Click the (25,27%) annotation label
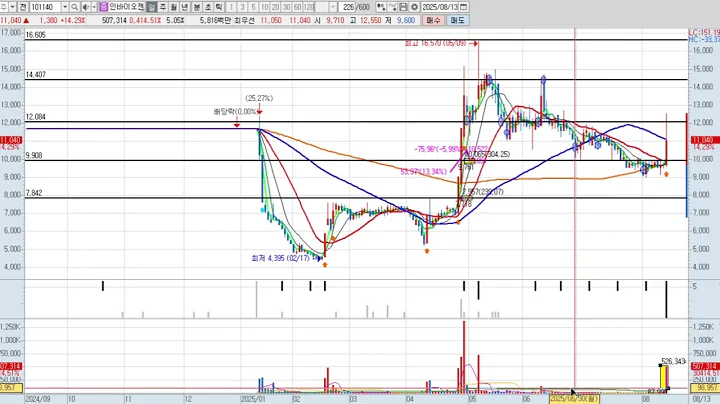This screenshot has height=404, width=720. 259,98
